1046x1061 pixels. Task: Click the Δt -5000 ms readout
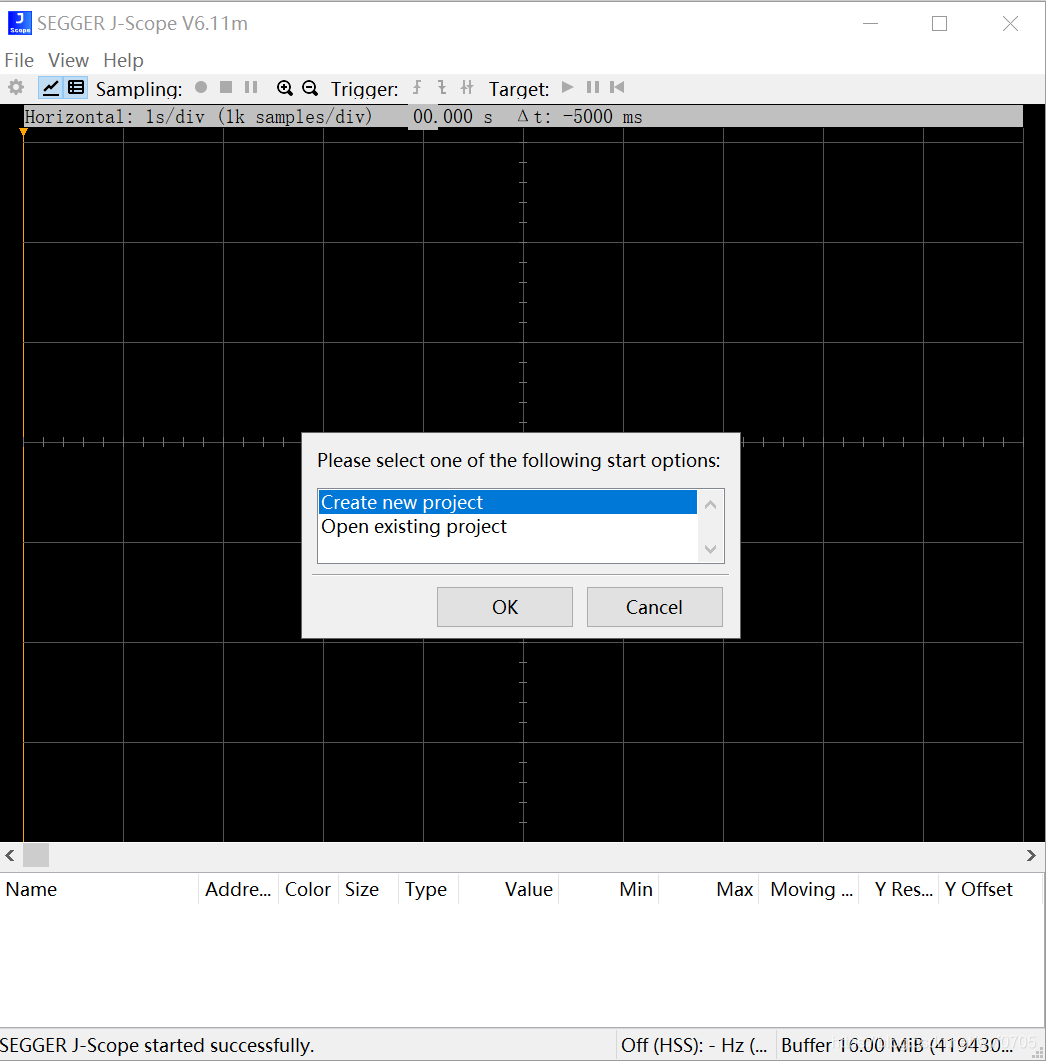coord(580,116)
